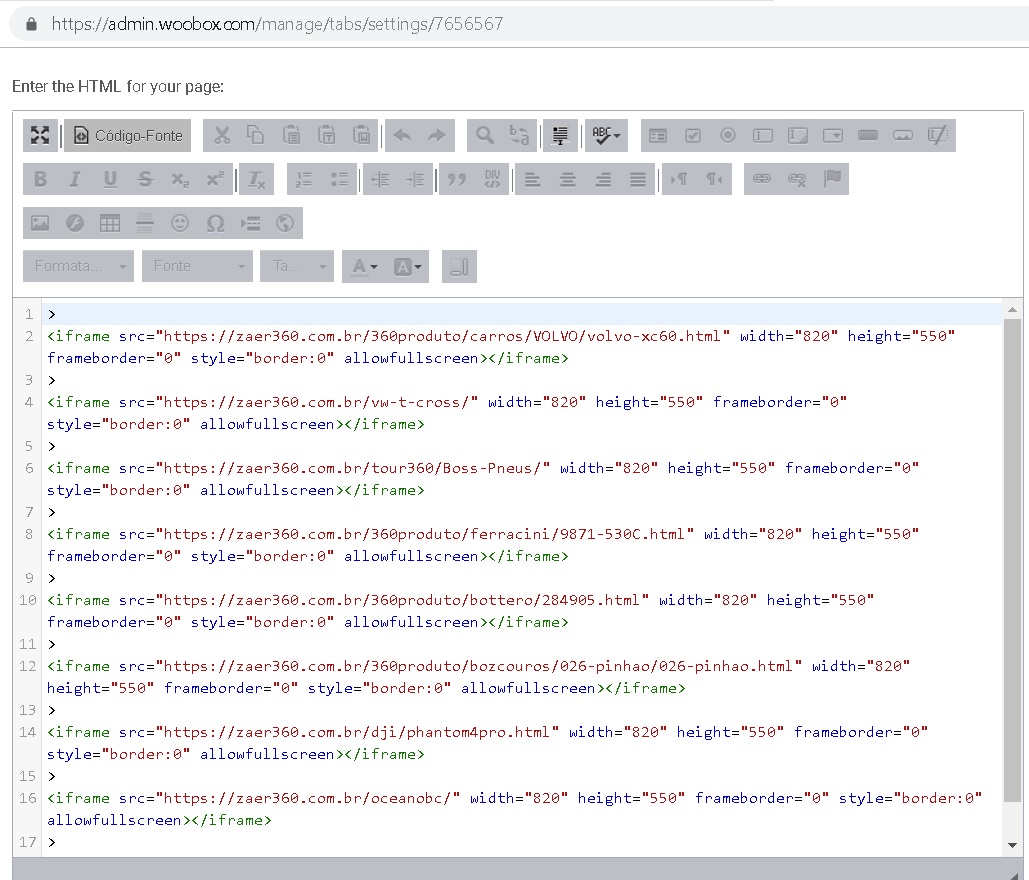Toggle bulleted list
This screenshot has width=1029, height=880.
tap(339, 179)
